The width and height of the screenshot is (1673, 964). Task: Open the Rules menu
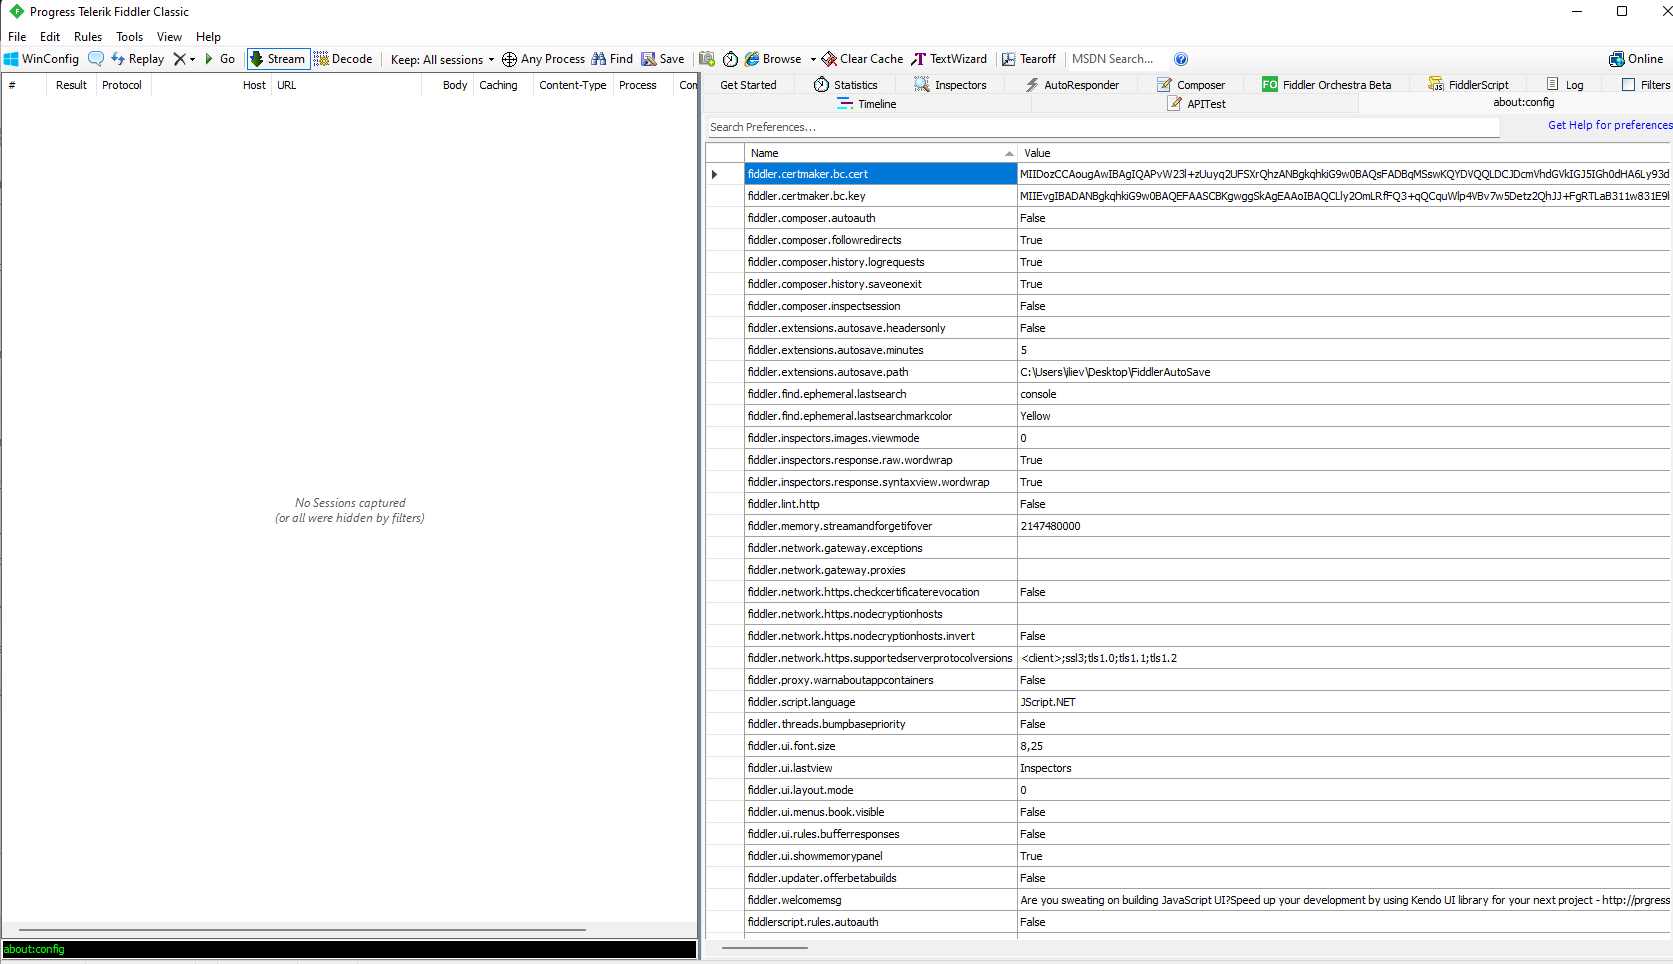click(x=87, y=36)
